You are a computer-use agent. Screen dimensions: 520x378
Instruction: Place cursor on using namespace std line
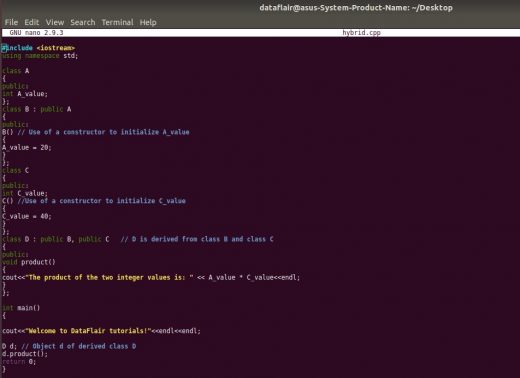tap(40, 56)
